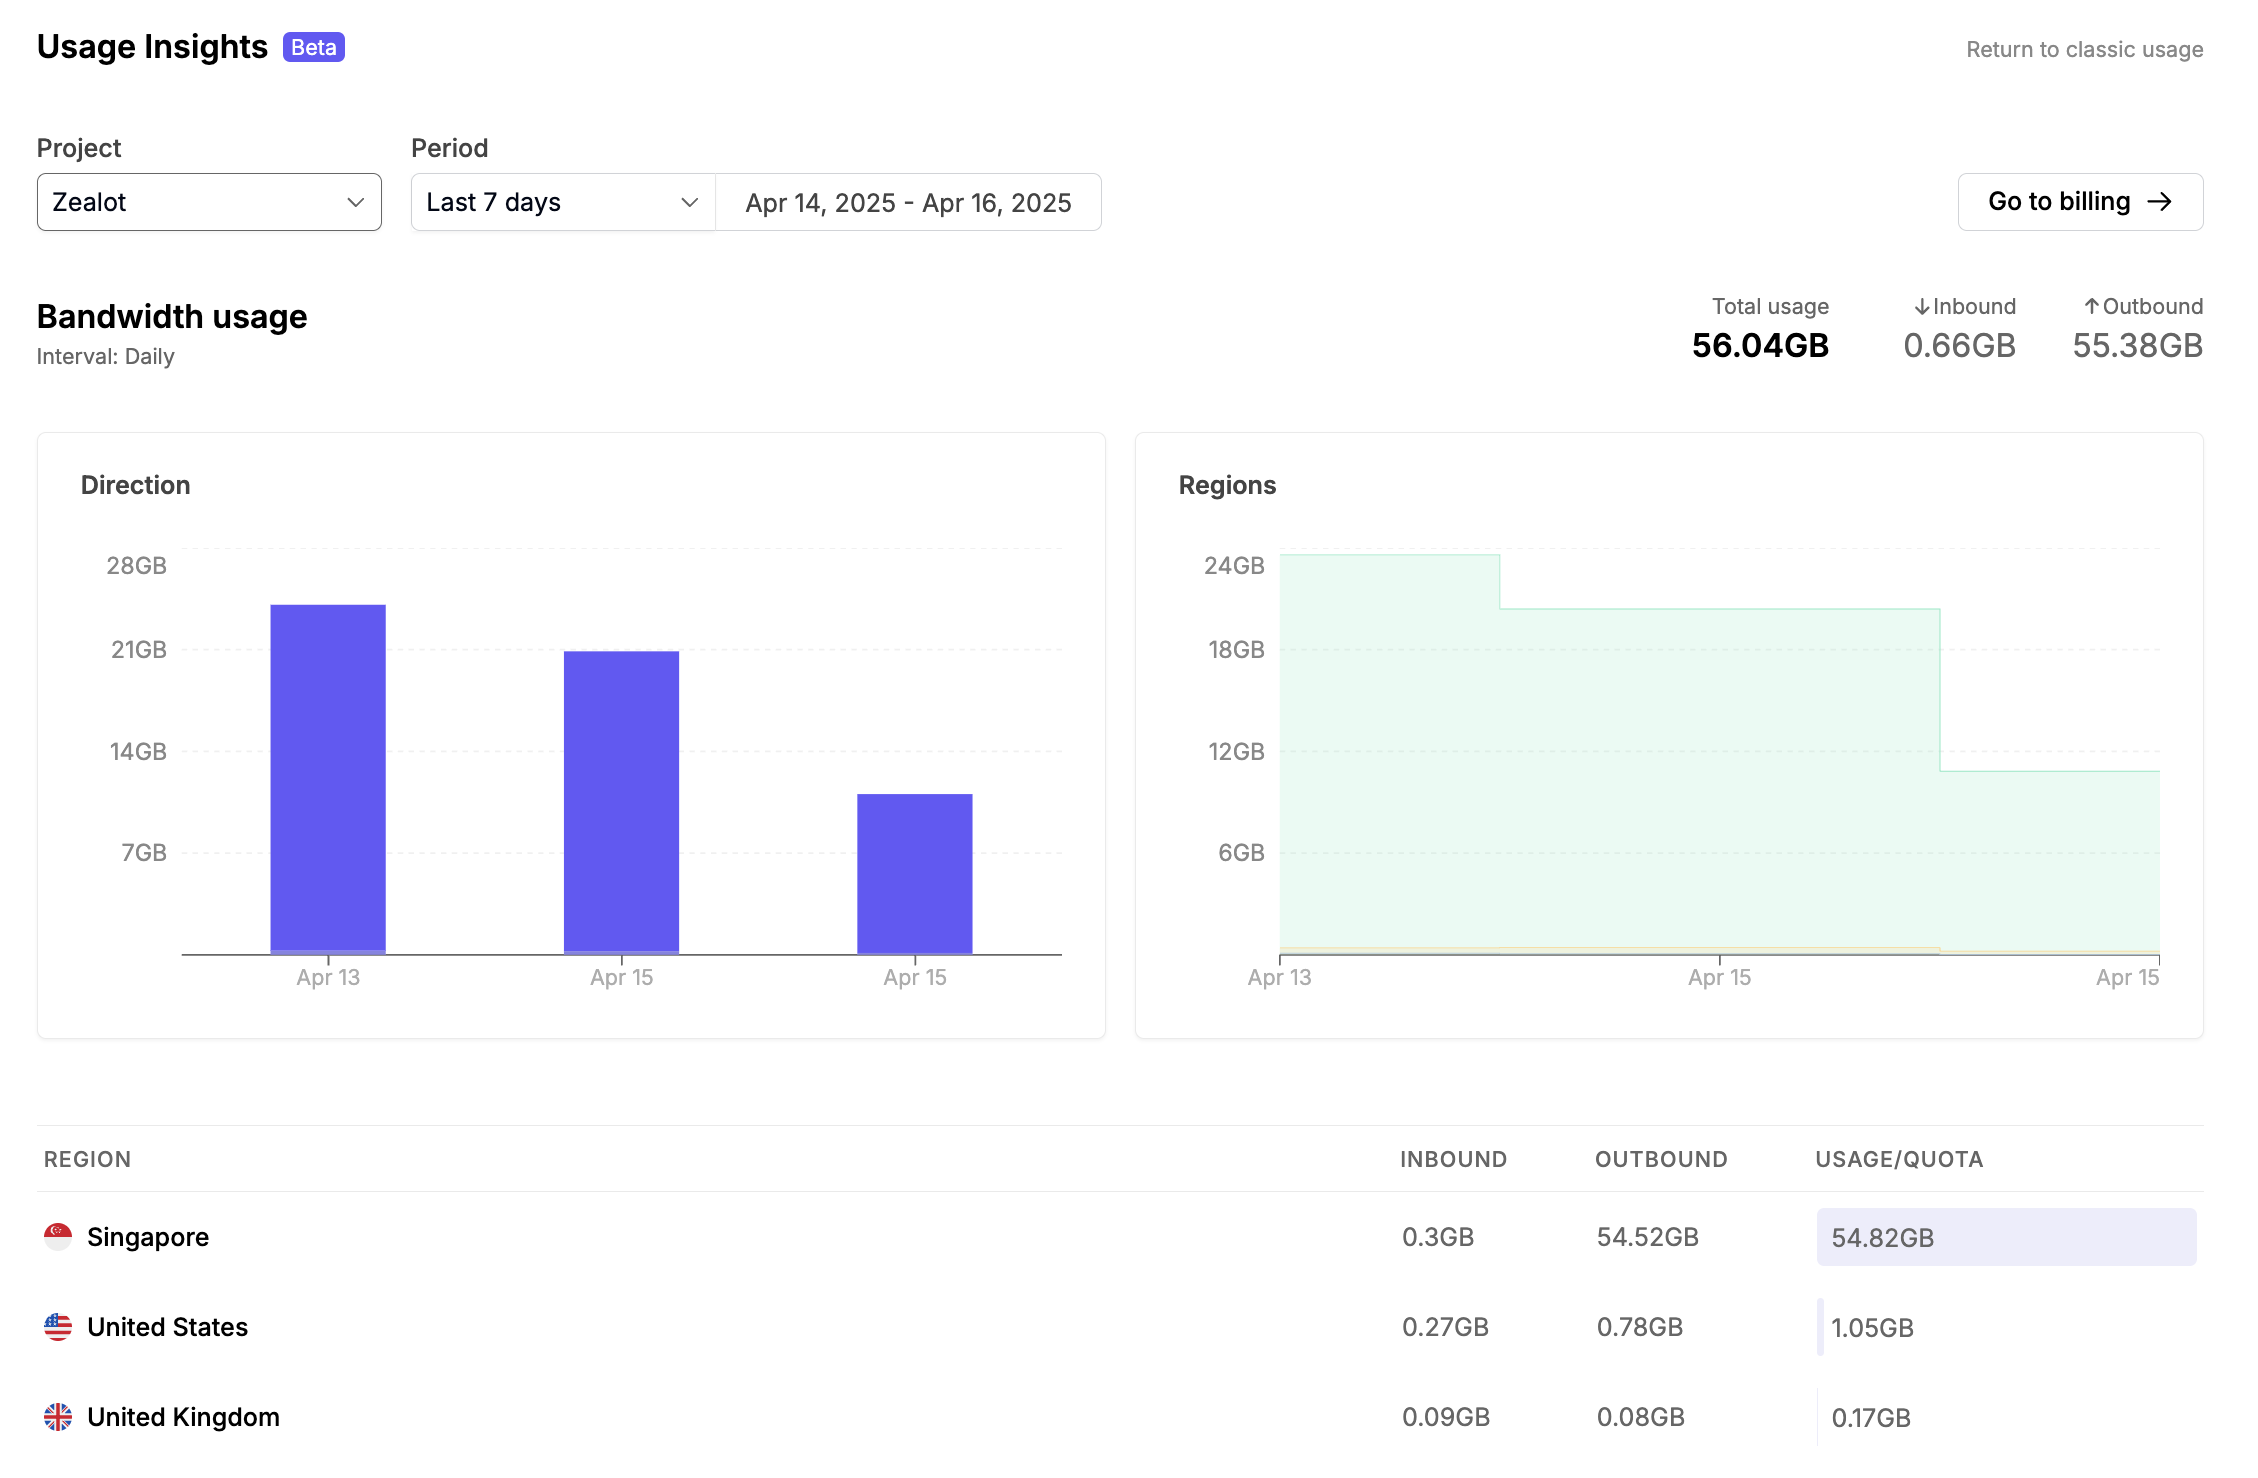Click Go to billing
This screenshot has height=1478, width=2258.
pyautogui.click(x=2080, y=202)
